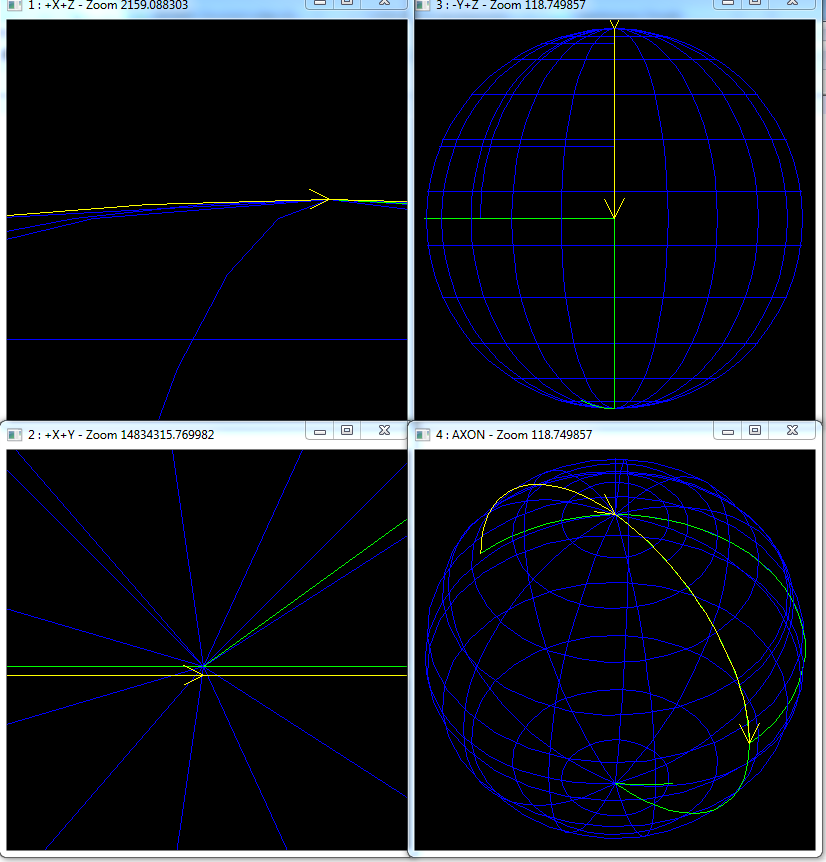Minimize the +X+Z view window

pos(320,3)
